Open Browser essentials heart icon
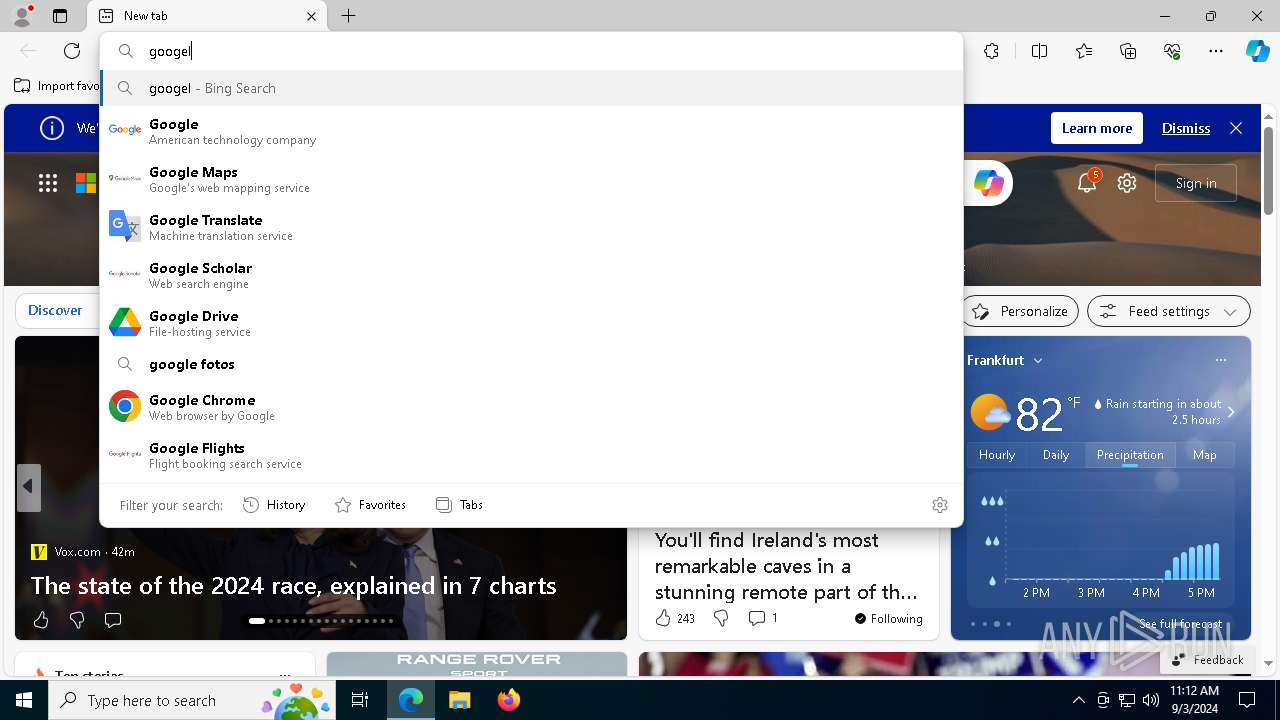 click(1172, 51)
